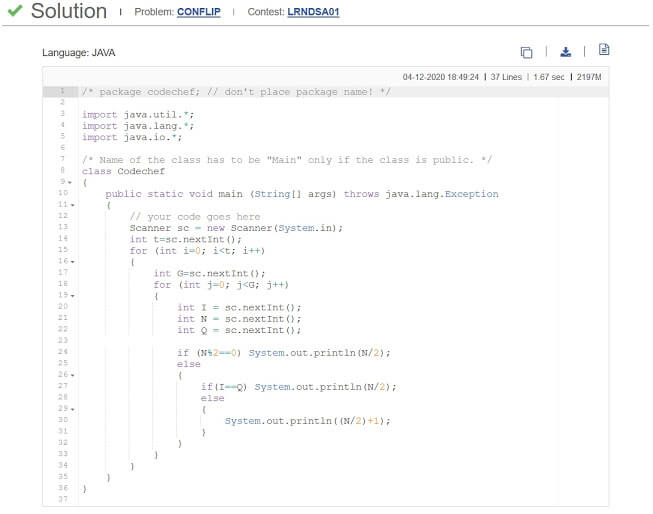Click the 'class Codechef' line

(123, 171)
